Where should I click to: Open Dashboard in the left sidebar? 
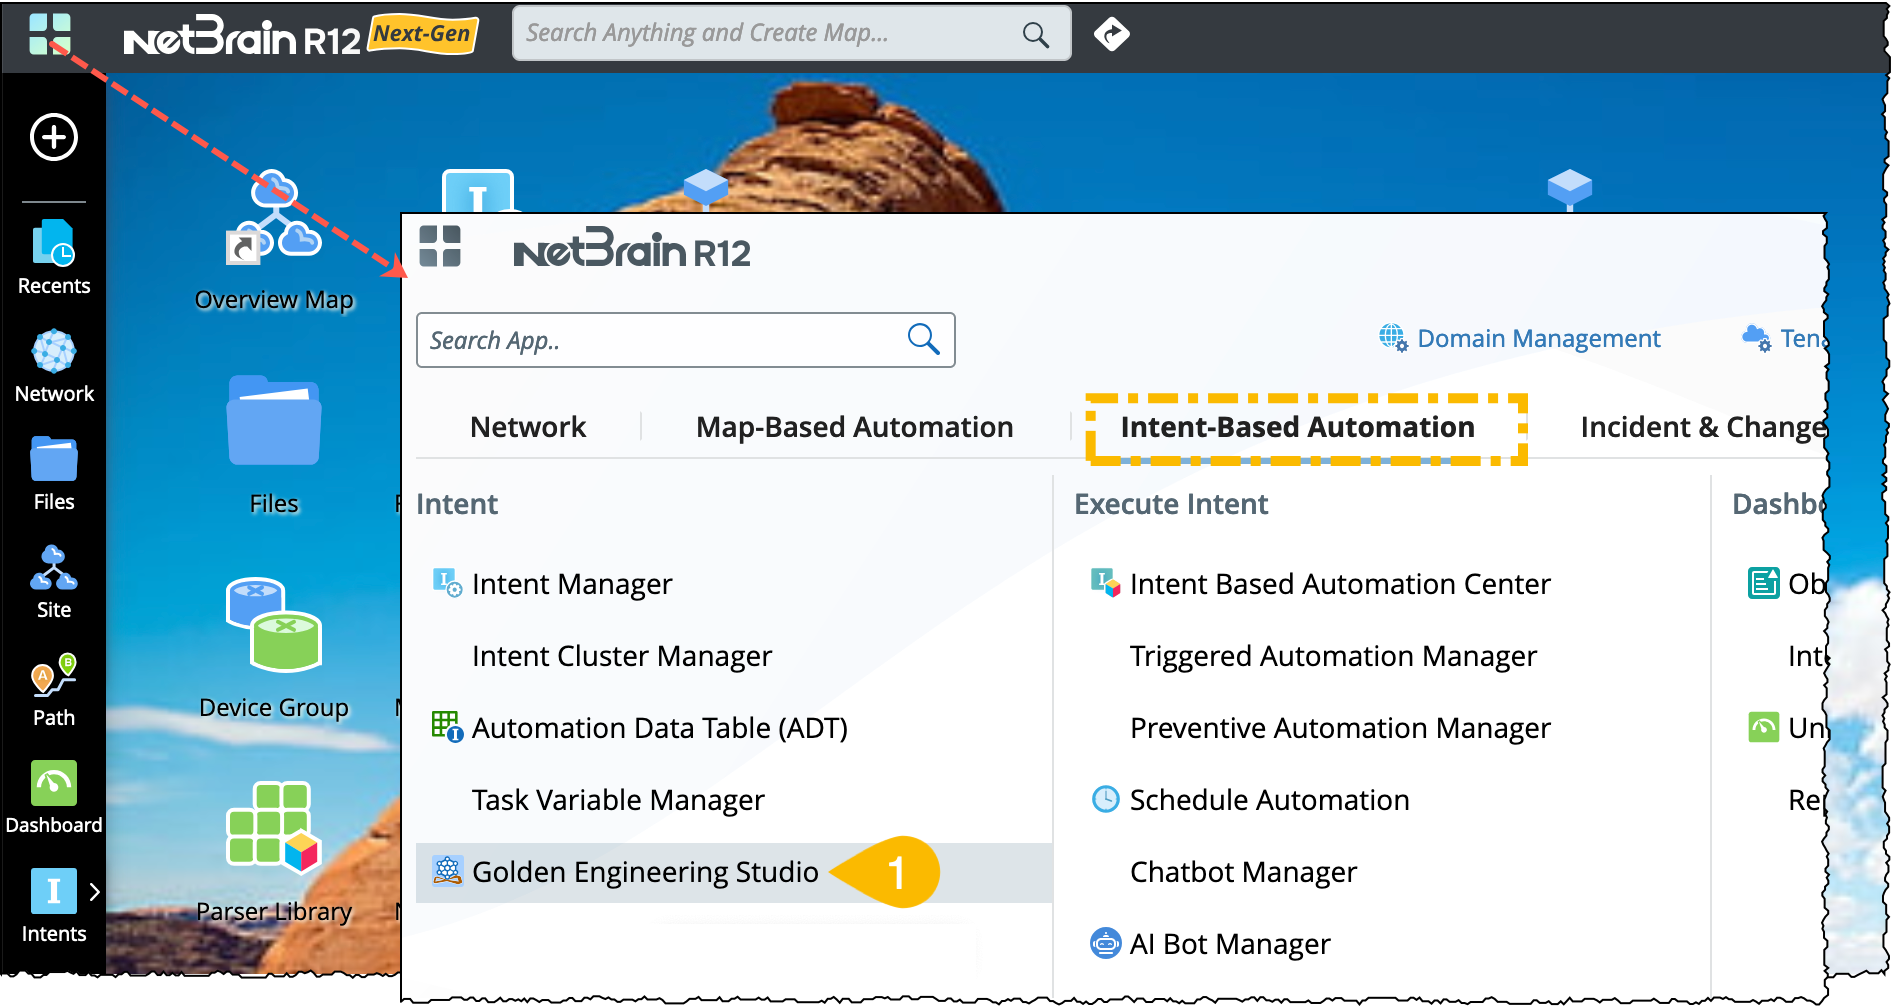pyautogui.click(x=54, y=798)
